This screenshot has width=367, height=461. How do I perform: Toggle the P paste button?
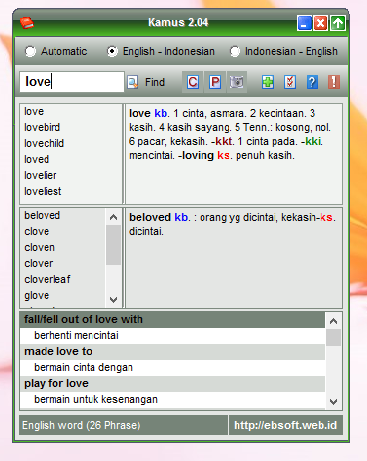tap(215, 82)
